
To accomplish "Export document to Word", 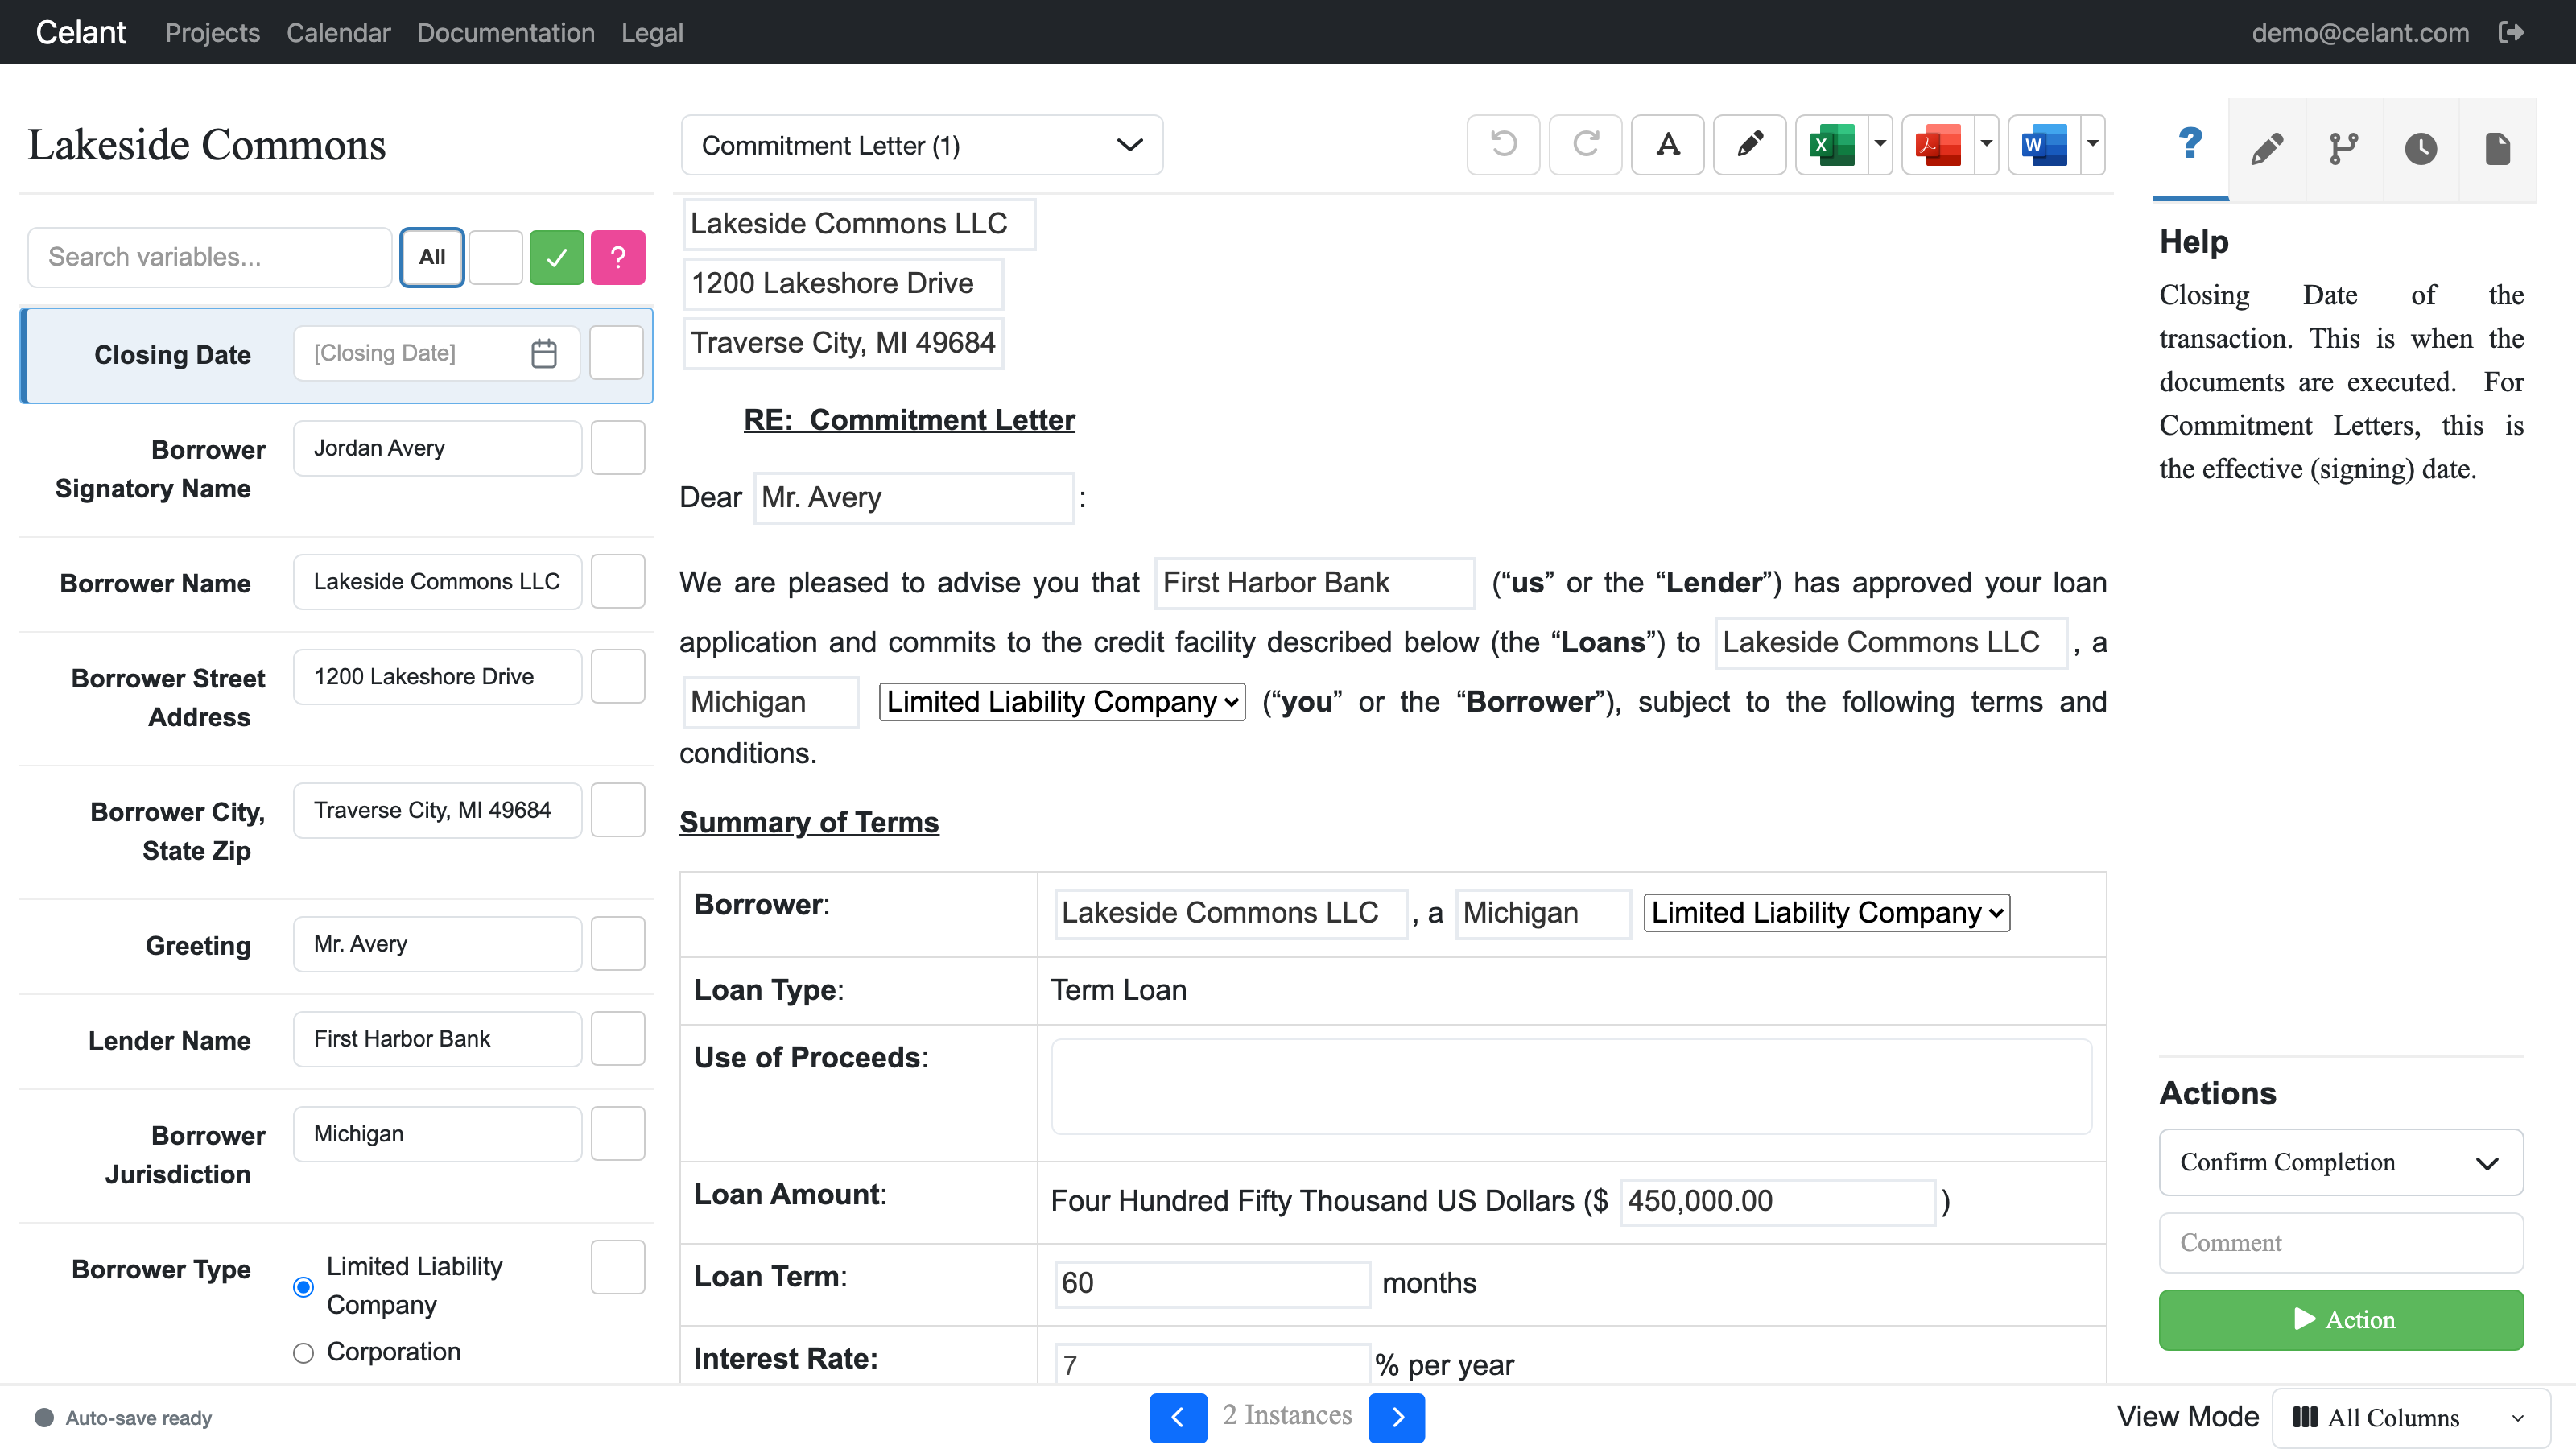I will click(x=2043, y=145).
